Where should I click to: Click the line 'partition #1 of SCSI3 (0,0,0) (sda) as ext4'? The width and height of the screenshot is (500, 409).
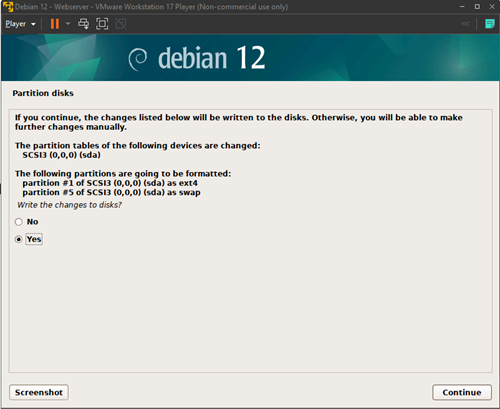coord(110,183)
